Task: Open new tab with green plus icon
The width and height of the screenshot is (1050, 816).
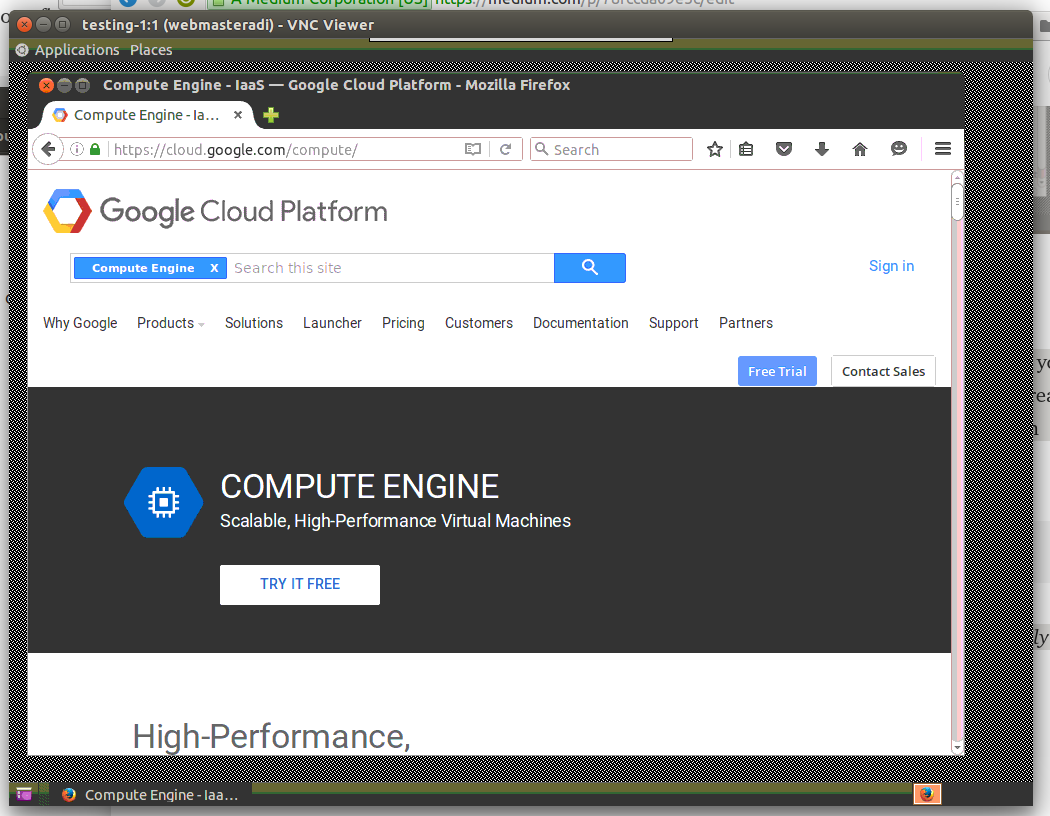Action: [271, 115]
